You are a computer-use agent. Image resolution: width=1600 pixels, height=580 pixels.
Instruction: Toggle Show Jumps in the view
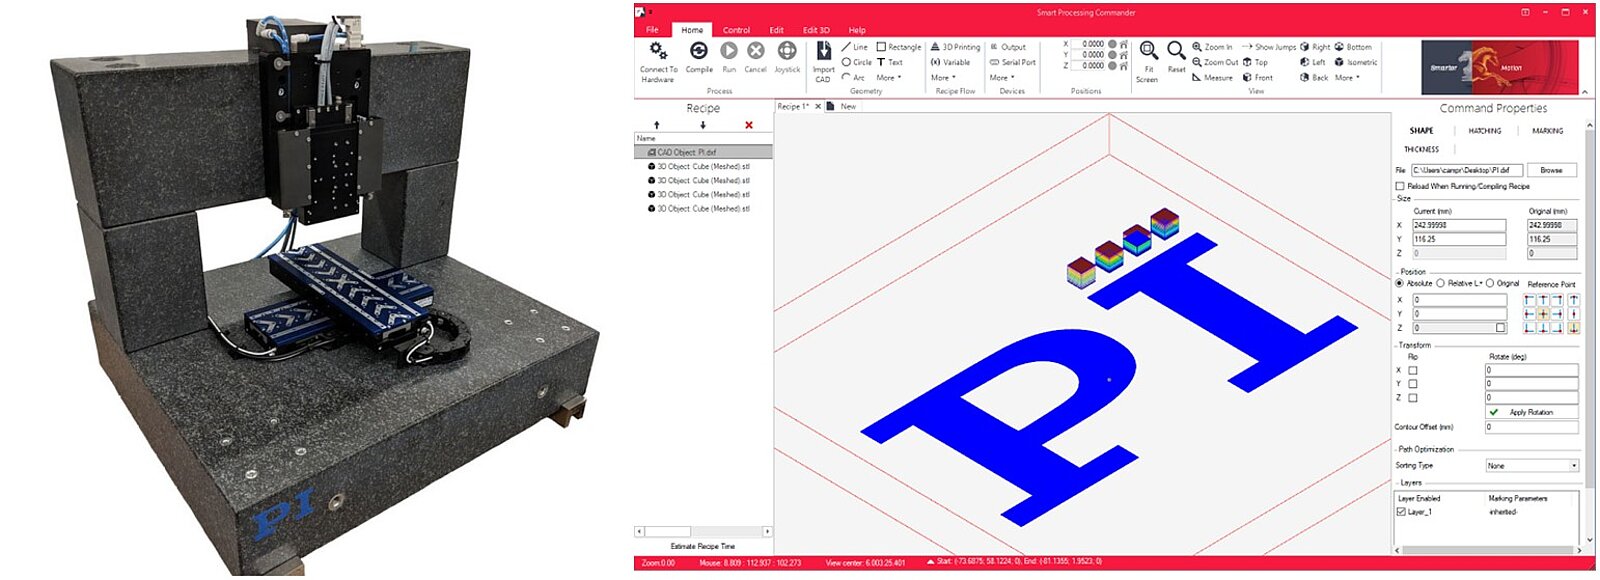1269,47
